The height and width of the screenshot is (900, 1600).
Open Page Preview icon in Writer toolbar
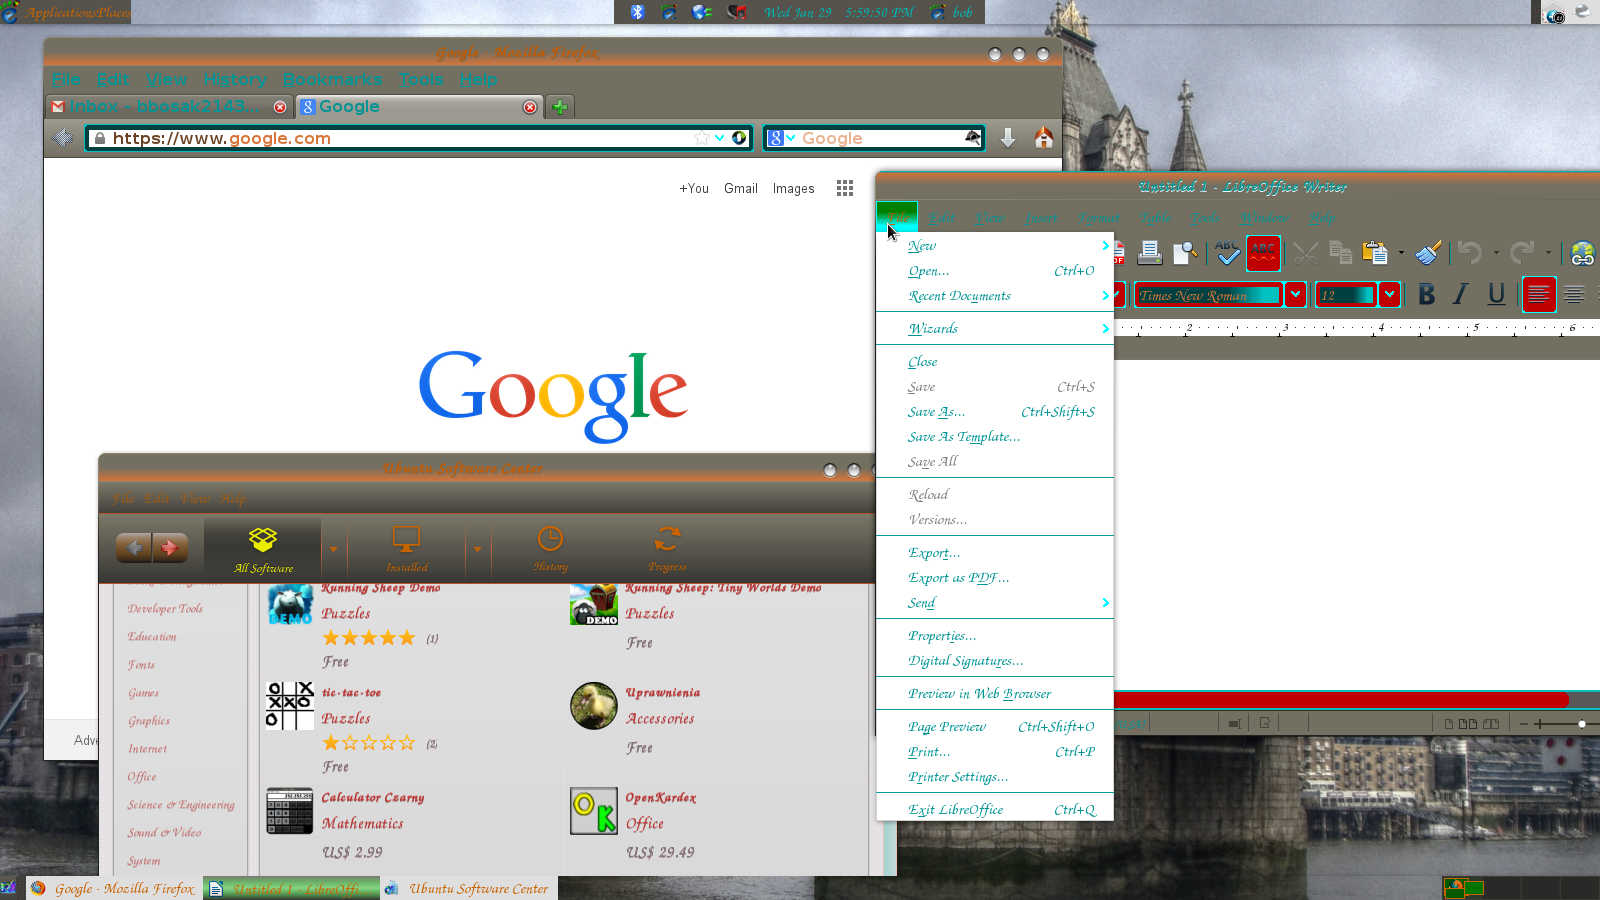(1185, 253)
